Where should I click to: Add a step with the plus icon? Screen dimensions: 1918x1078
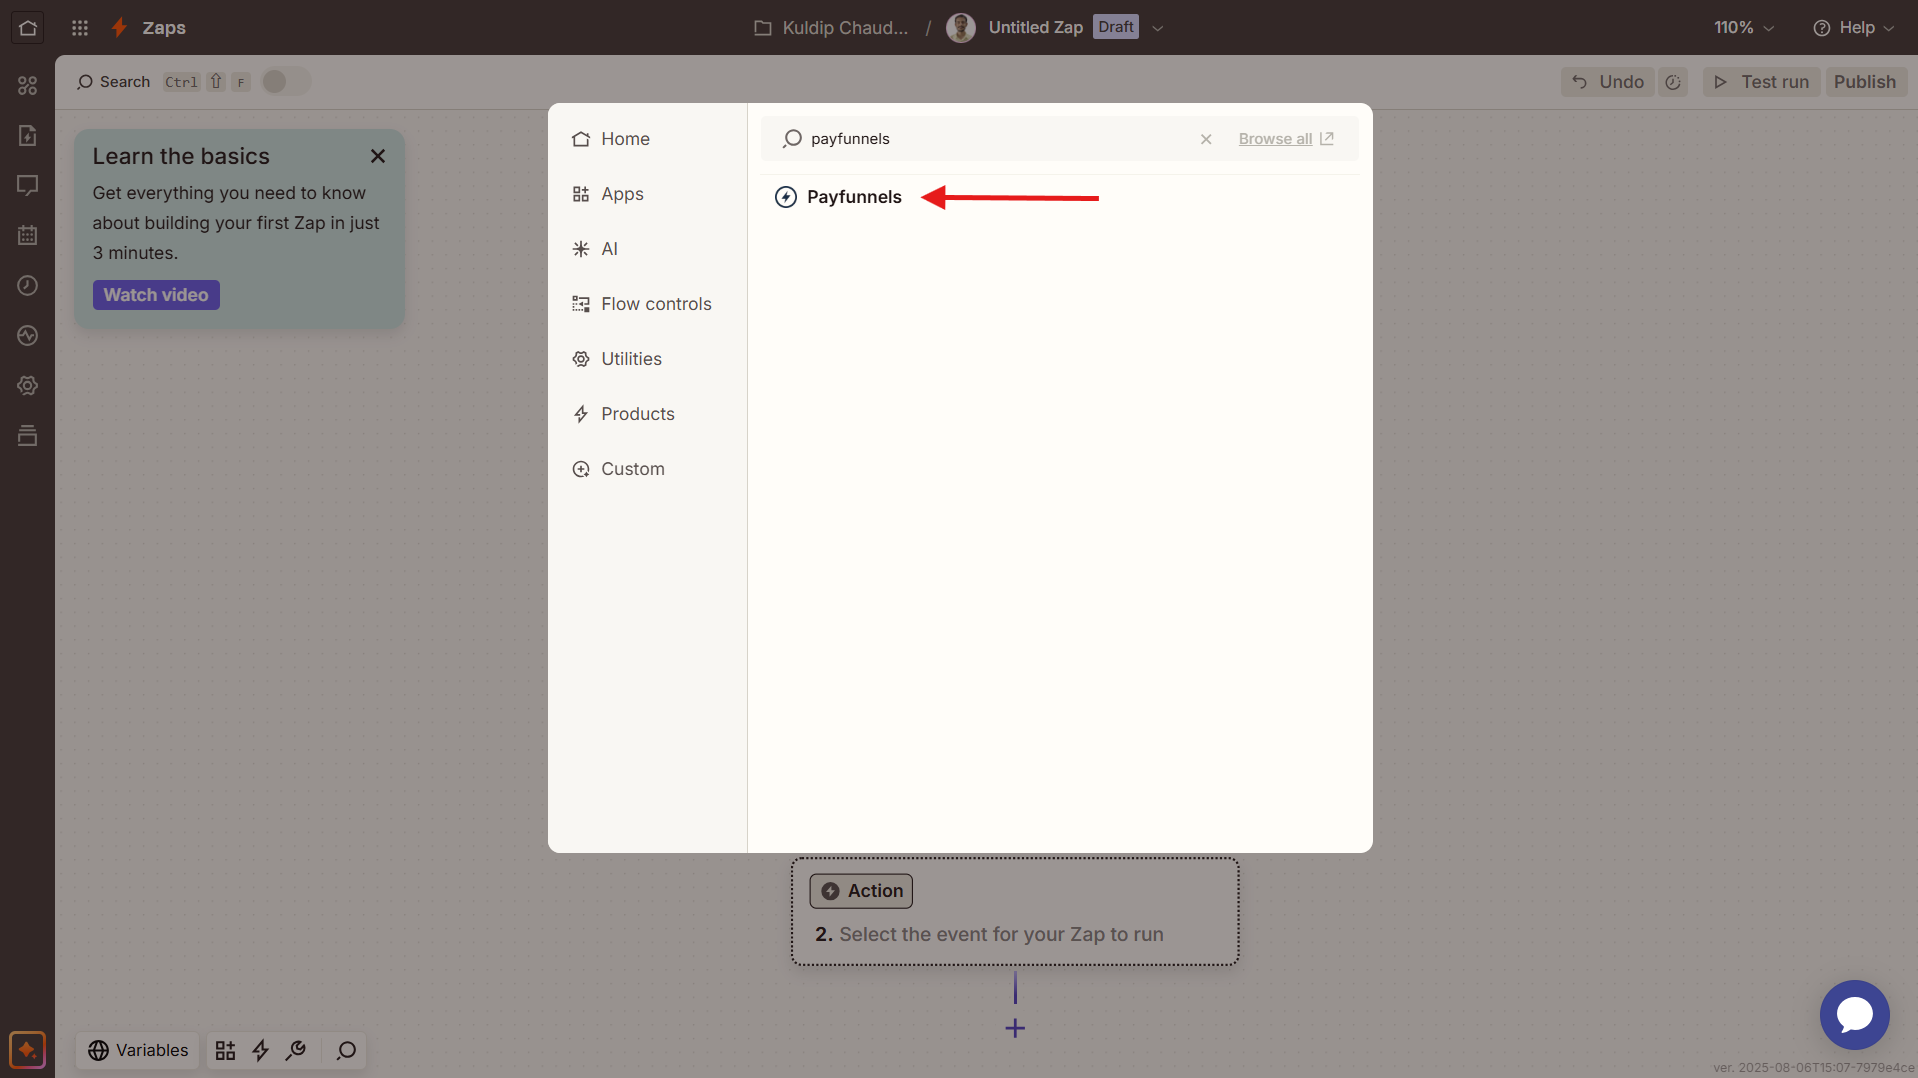pos(1015,1028)
